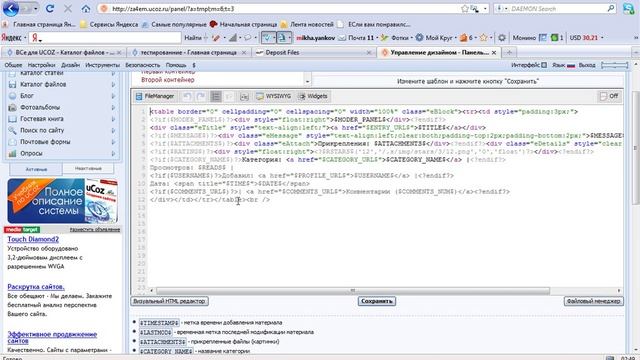Toggle line numbers icon in editor toolbar

(216, 96)
